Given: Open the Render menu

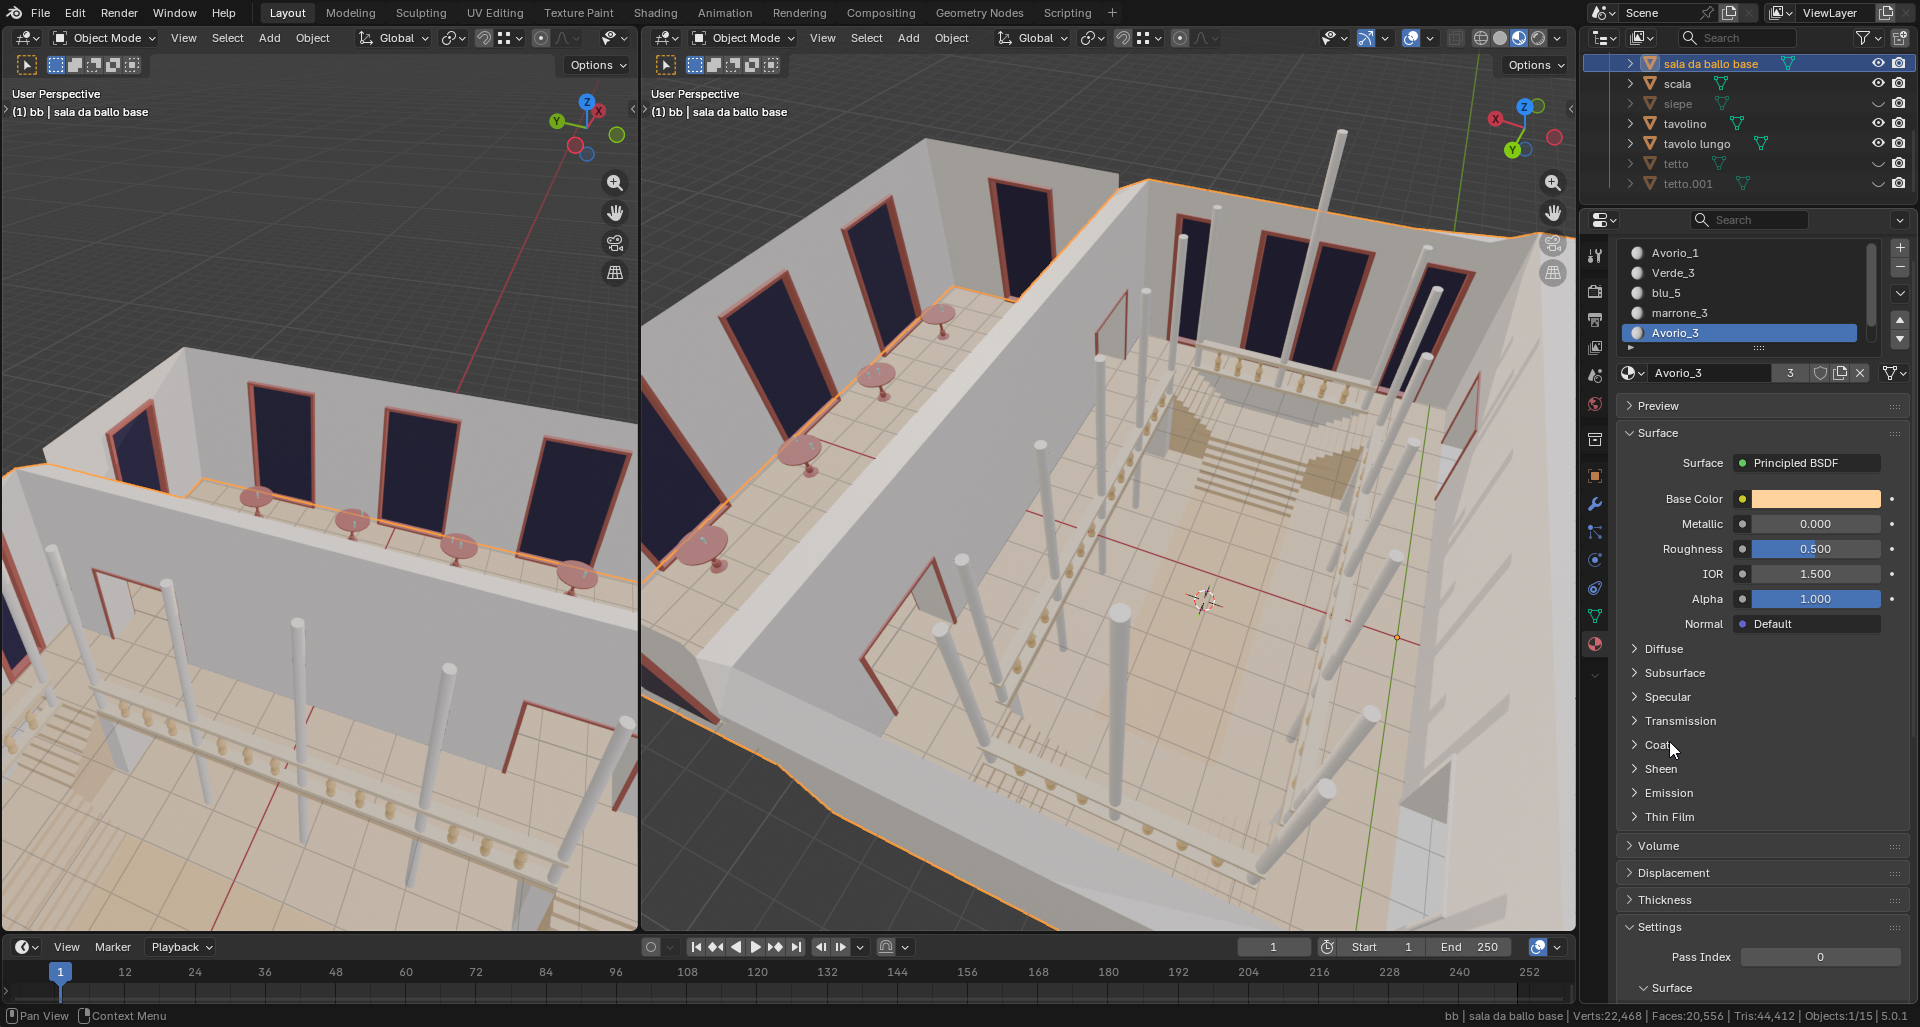Looking at the screenshot, I should point(119,13).
